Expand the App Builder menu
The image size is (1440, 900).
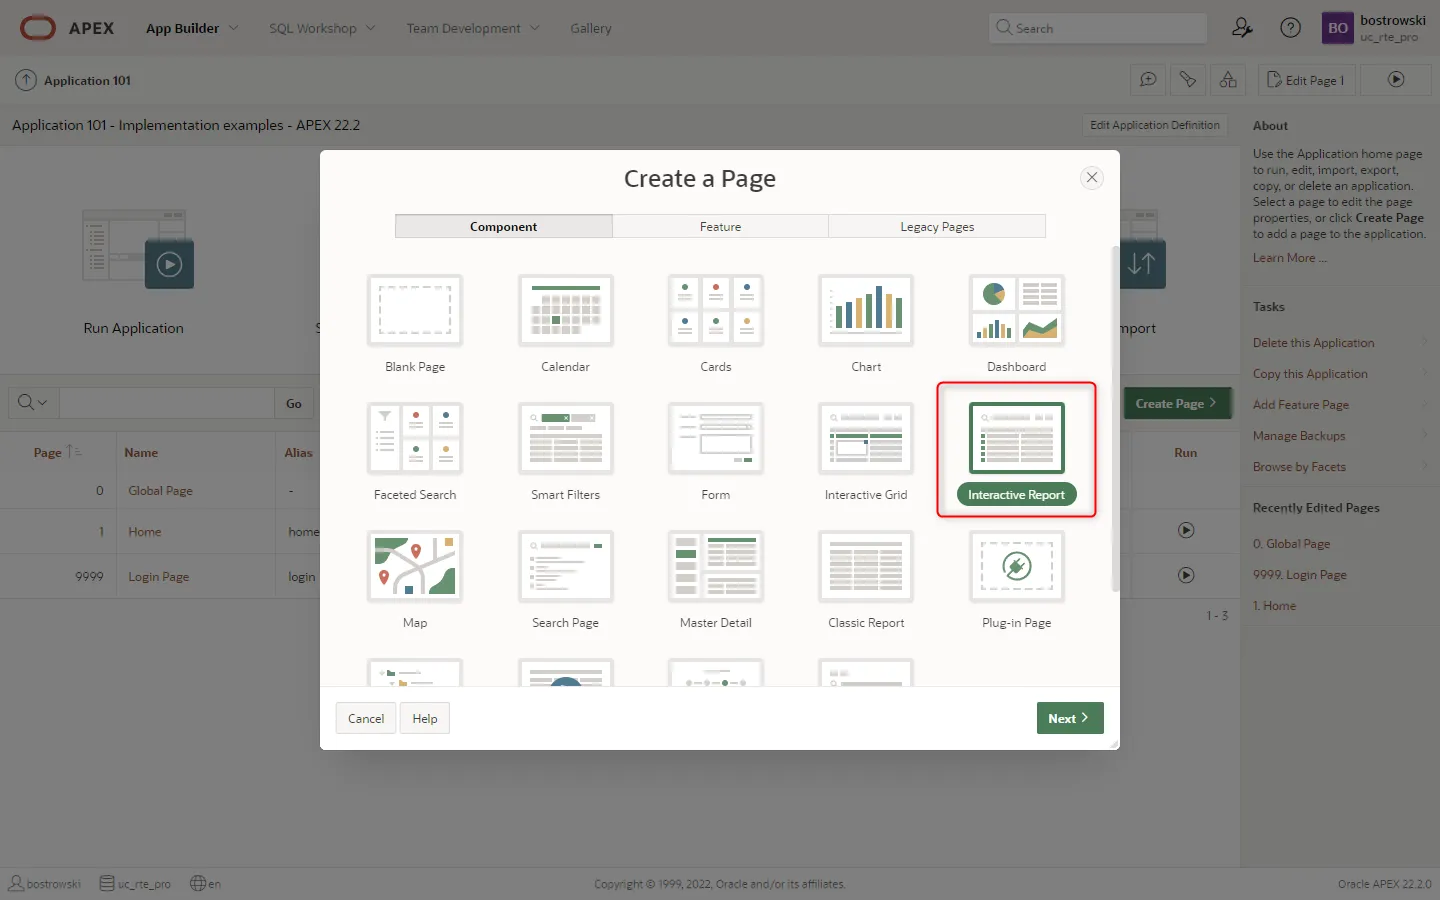click(192, 28)
